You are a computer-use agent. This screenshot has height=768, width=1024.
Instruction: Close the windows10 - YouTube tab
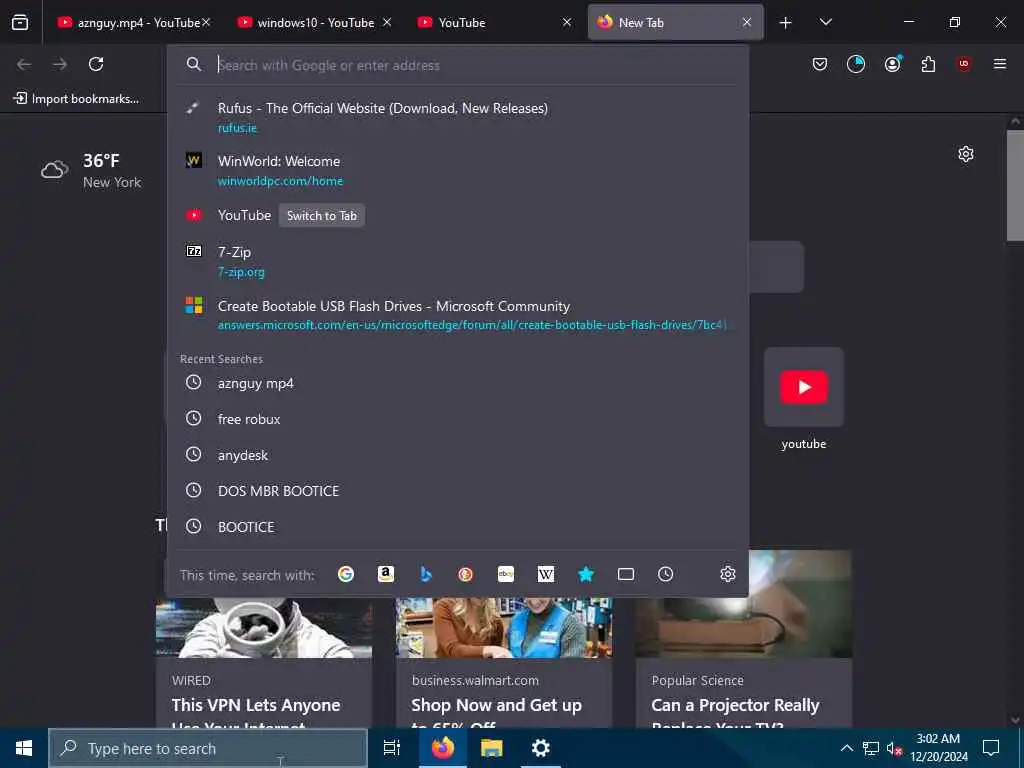(387, 22)
